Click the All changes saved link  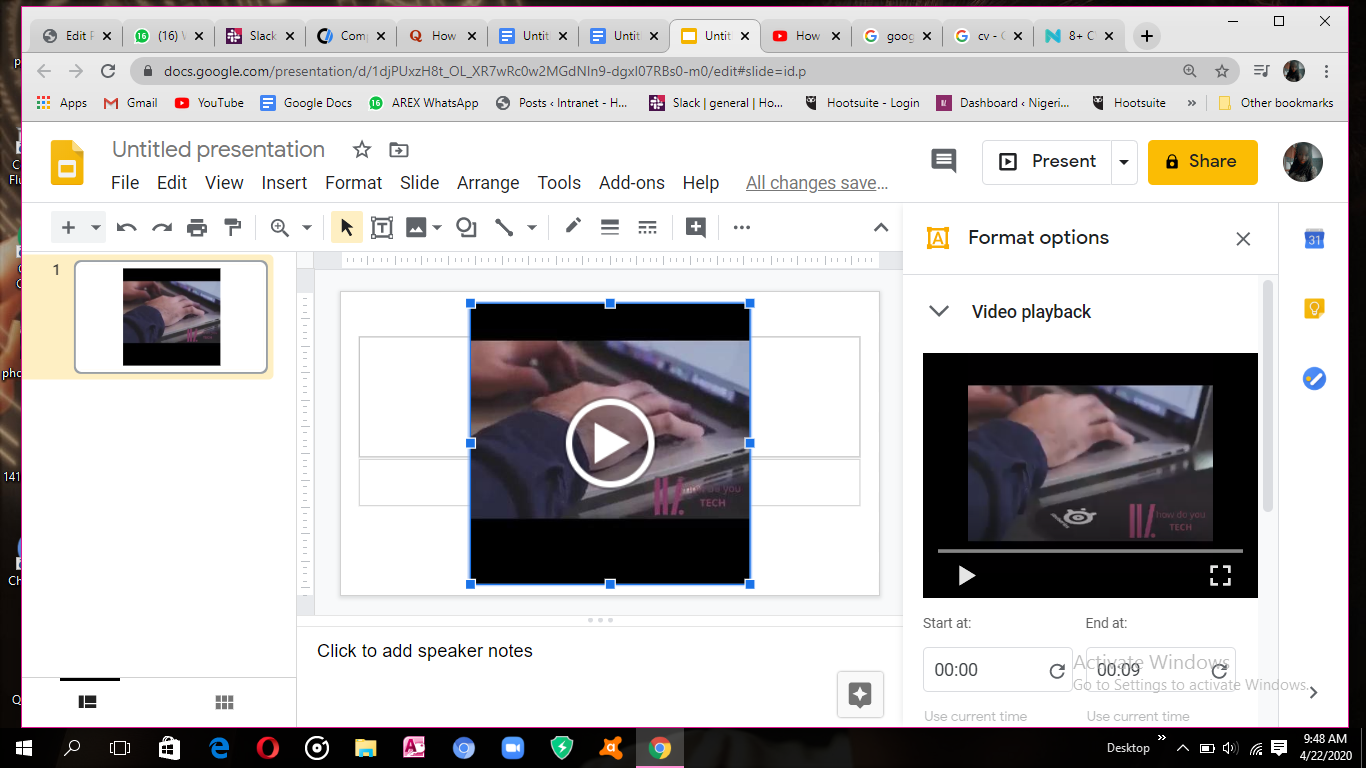pos(817,183)
